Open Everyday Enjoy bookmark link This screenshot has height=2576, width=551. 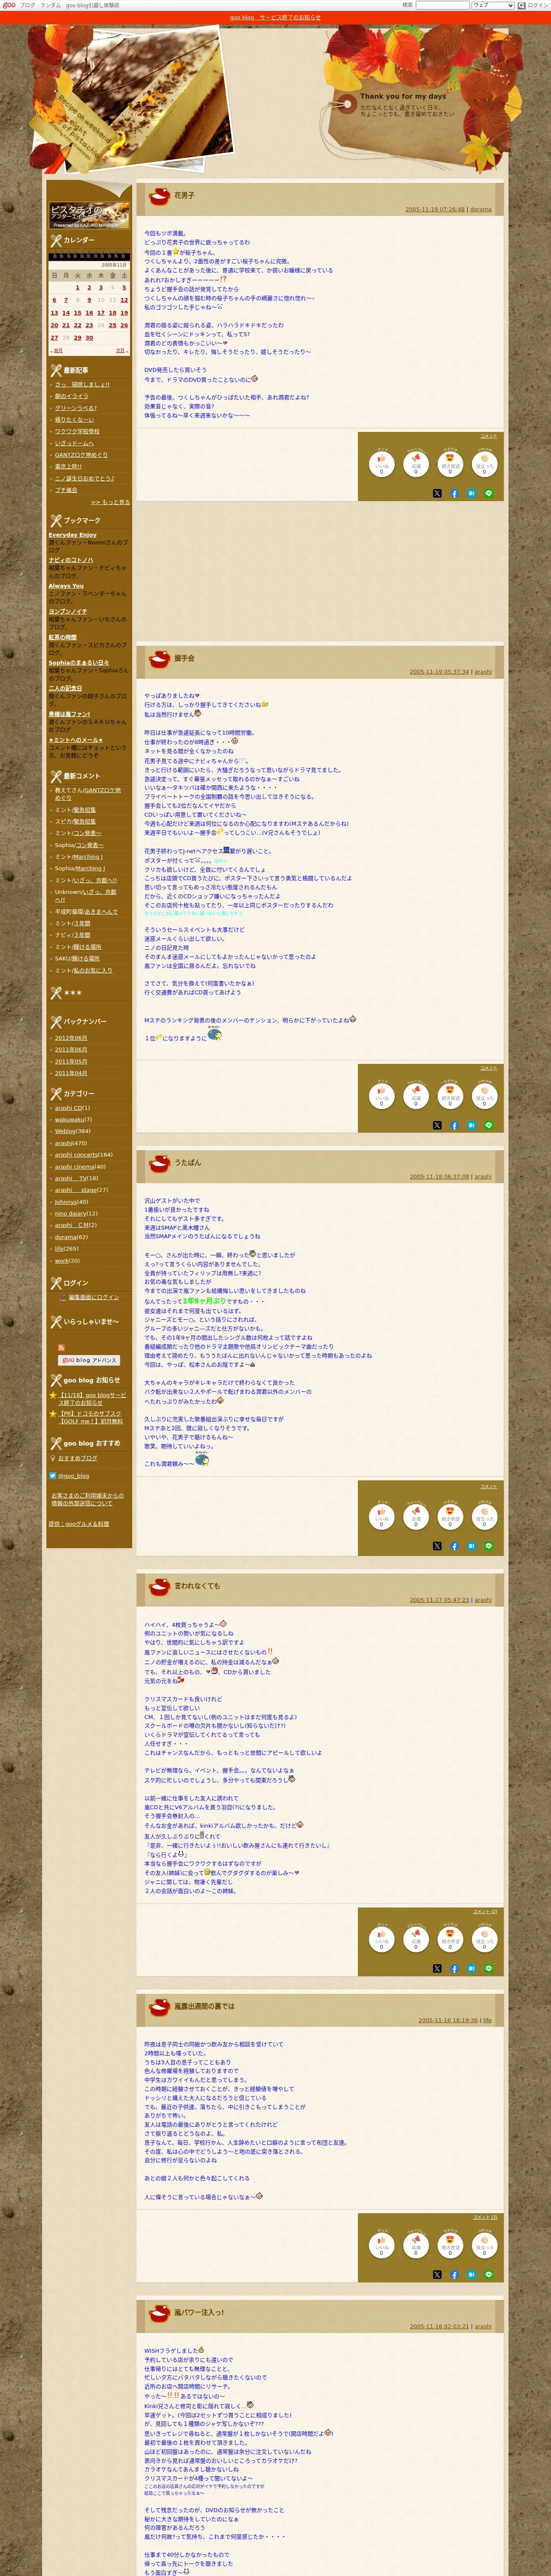click(x=72, y=535)
